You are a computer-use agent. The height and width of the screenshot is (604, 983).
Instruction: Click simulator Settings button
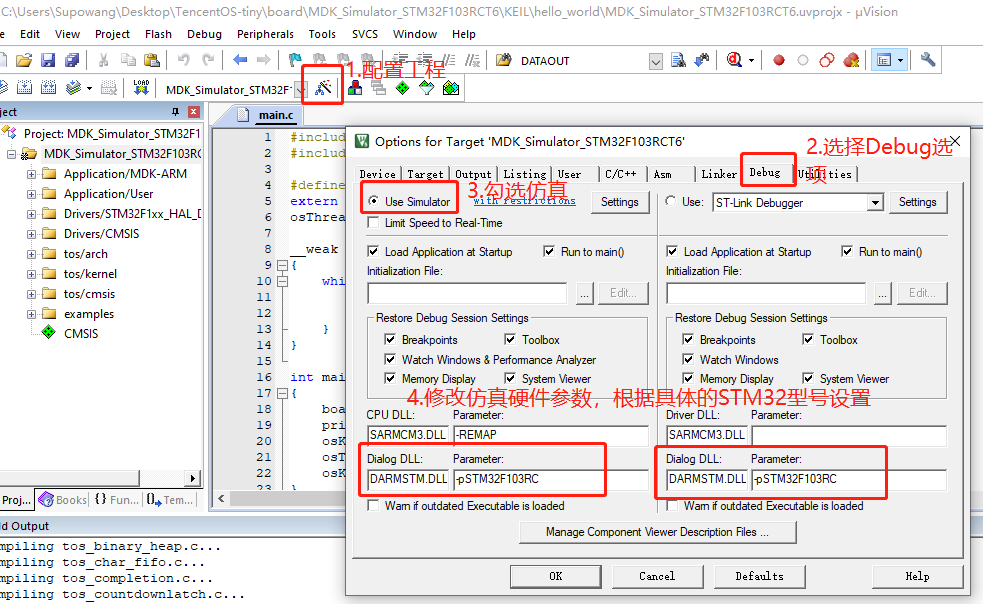(619, 202)
